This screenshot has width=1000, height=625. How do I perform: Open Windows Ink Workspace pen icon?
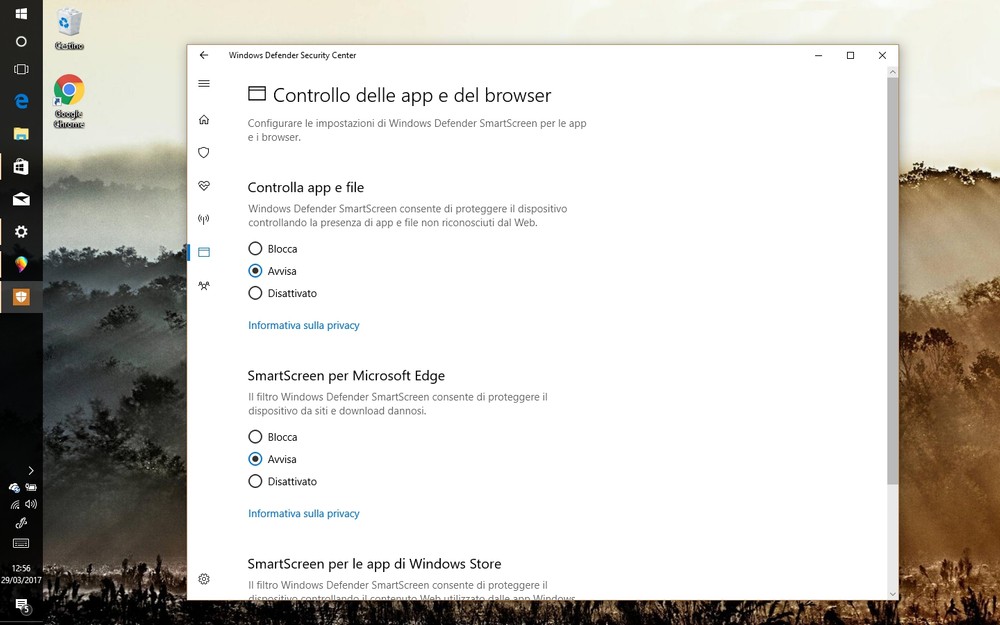pos(21,523)
